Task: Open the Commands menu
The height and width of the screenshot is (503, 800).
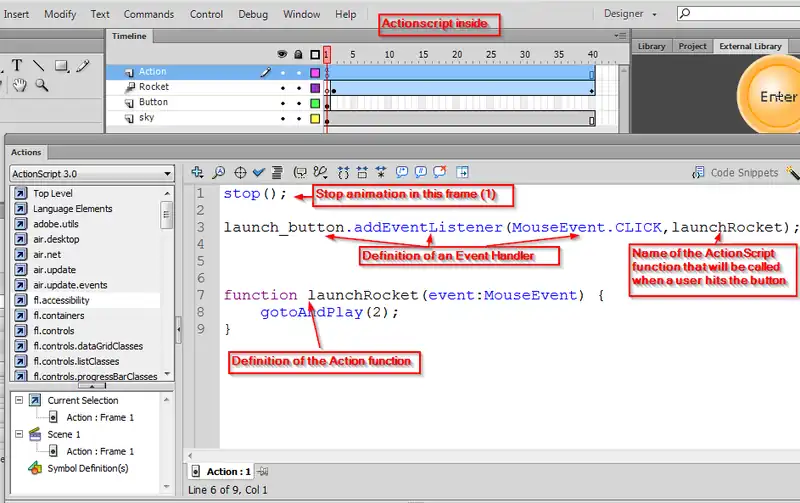Action: (x=149, y=15)
